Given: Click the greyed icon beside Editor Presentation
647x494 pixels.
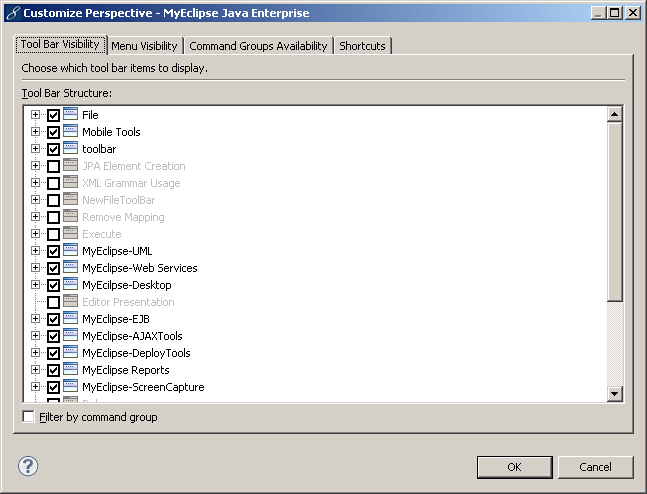Looking at the screenshot, I should click(x=71, y=301).
